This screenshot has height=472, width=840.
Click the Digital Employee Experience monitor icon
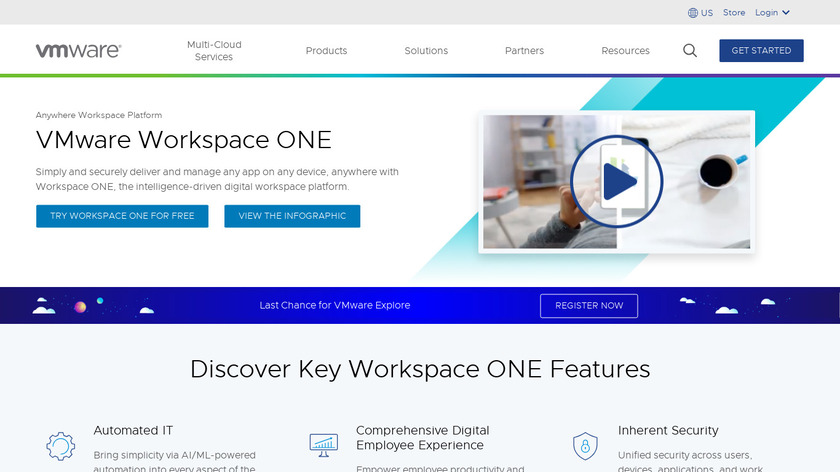[x=324, y=445]
